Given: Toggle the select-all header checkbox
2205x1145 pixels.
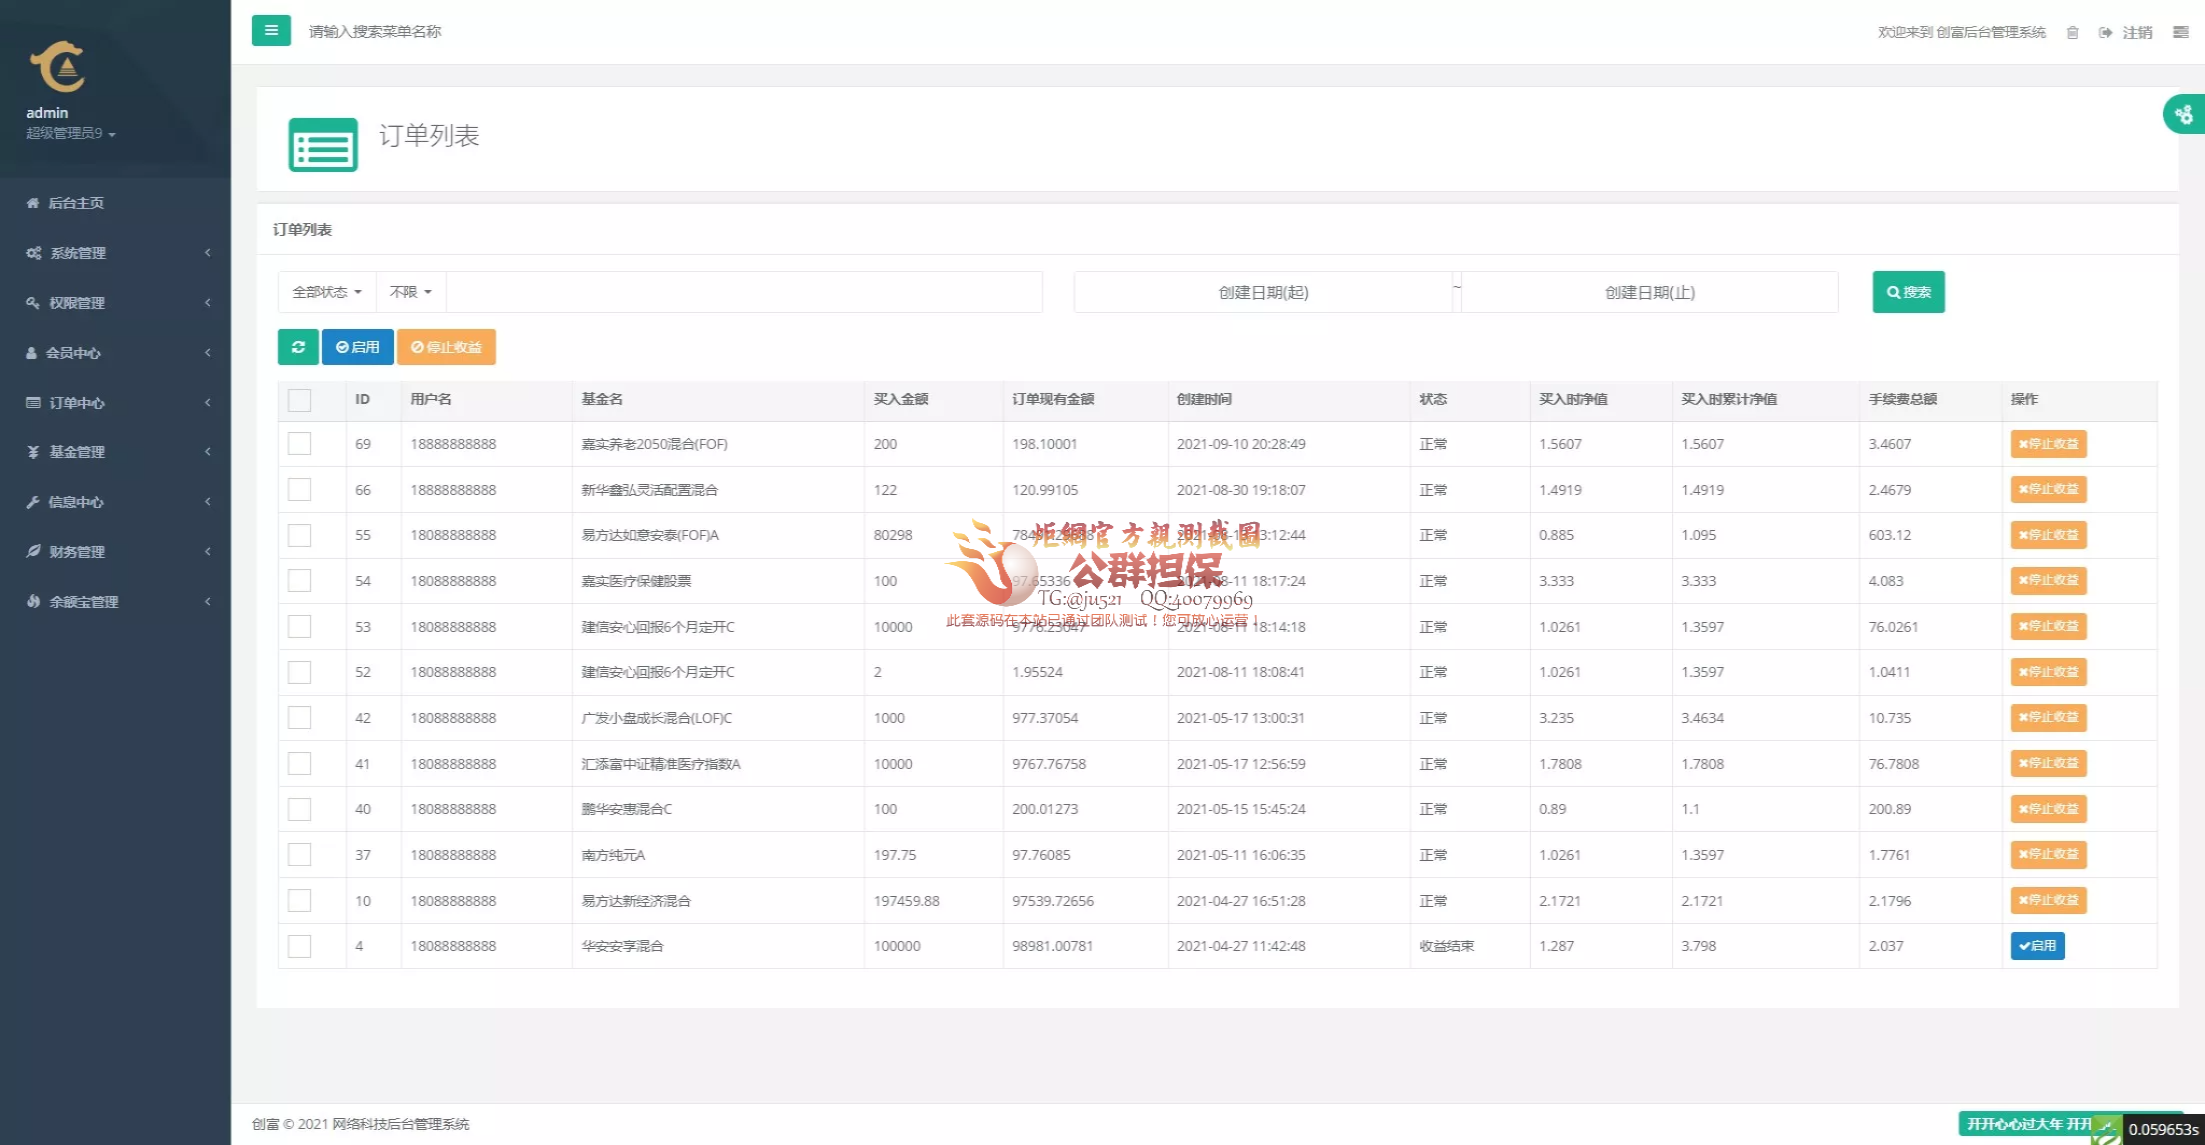Looking at the screenshot, I should (299, 400).
